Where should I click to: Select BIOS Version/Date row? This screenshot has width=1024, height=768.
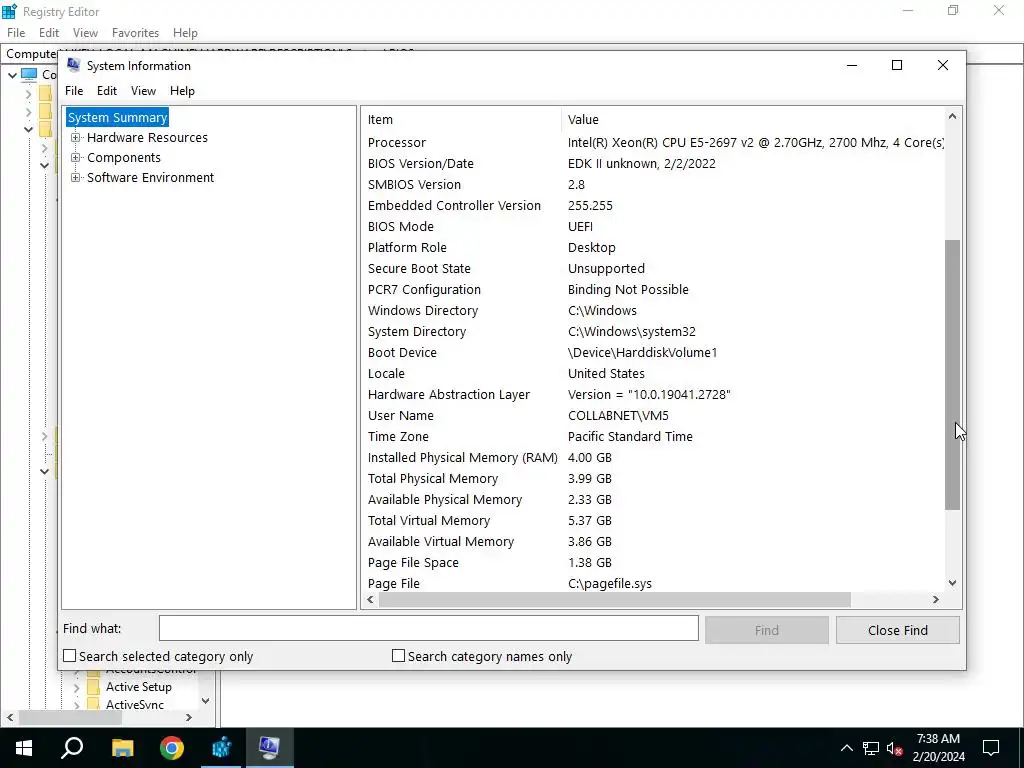pos(653,163)
